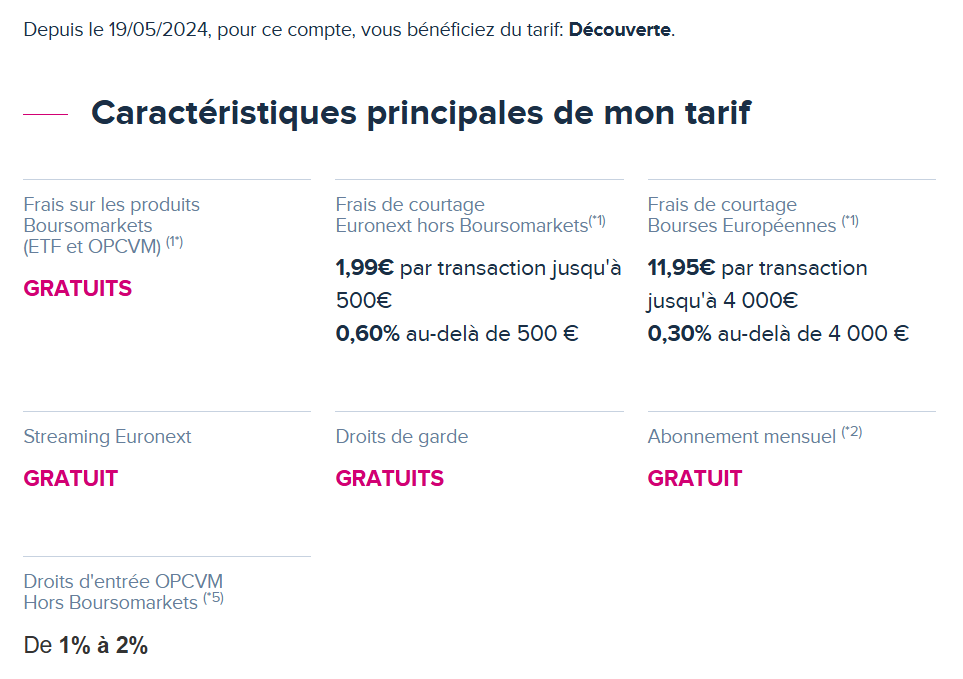This screenshot has width=963, height=679.
Task: Click the De 1% à 2% value
Action: (85, 645)
